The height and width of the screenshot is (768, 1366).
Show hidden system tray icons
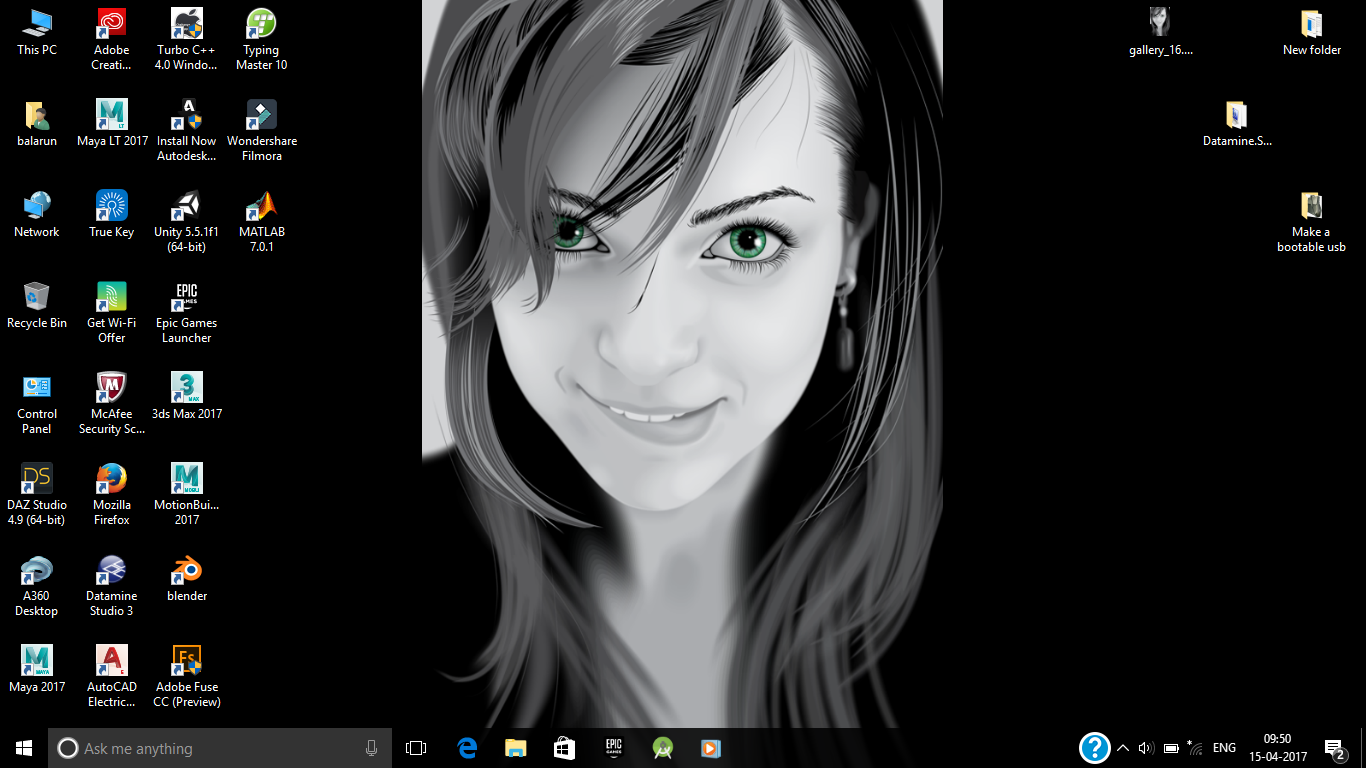point(1122,748)
